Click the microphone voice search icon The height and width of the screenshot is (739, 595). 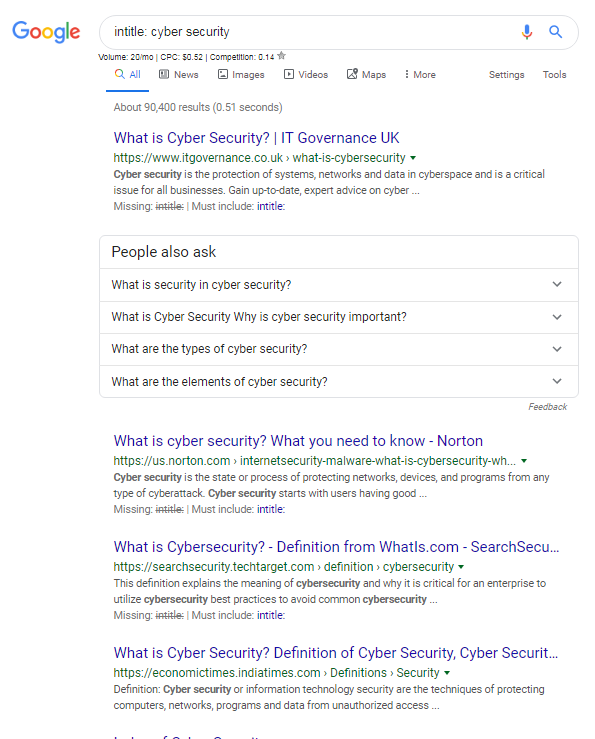pyautogui.click(x=527, y=32)
